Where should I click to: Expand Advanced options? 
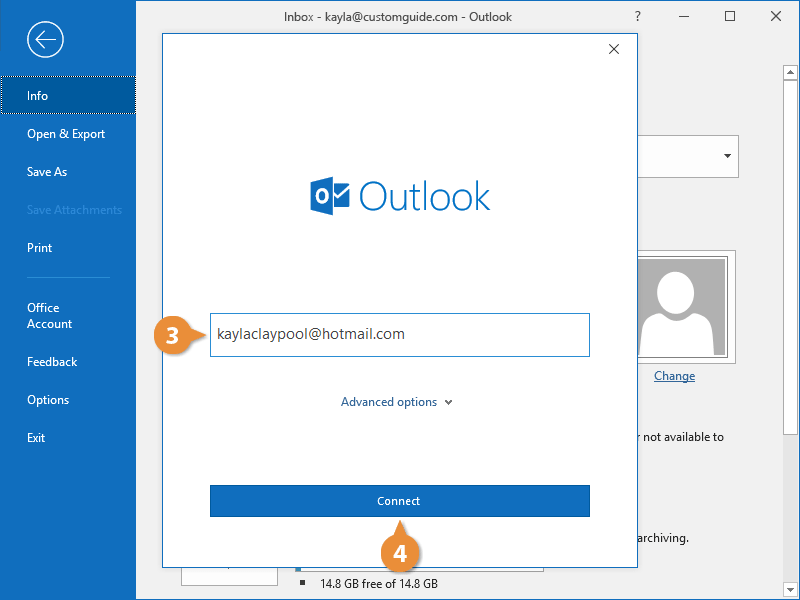point(396,402)
